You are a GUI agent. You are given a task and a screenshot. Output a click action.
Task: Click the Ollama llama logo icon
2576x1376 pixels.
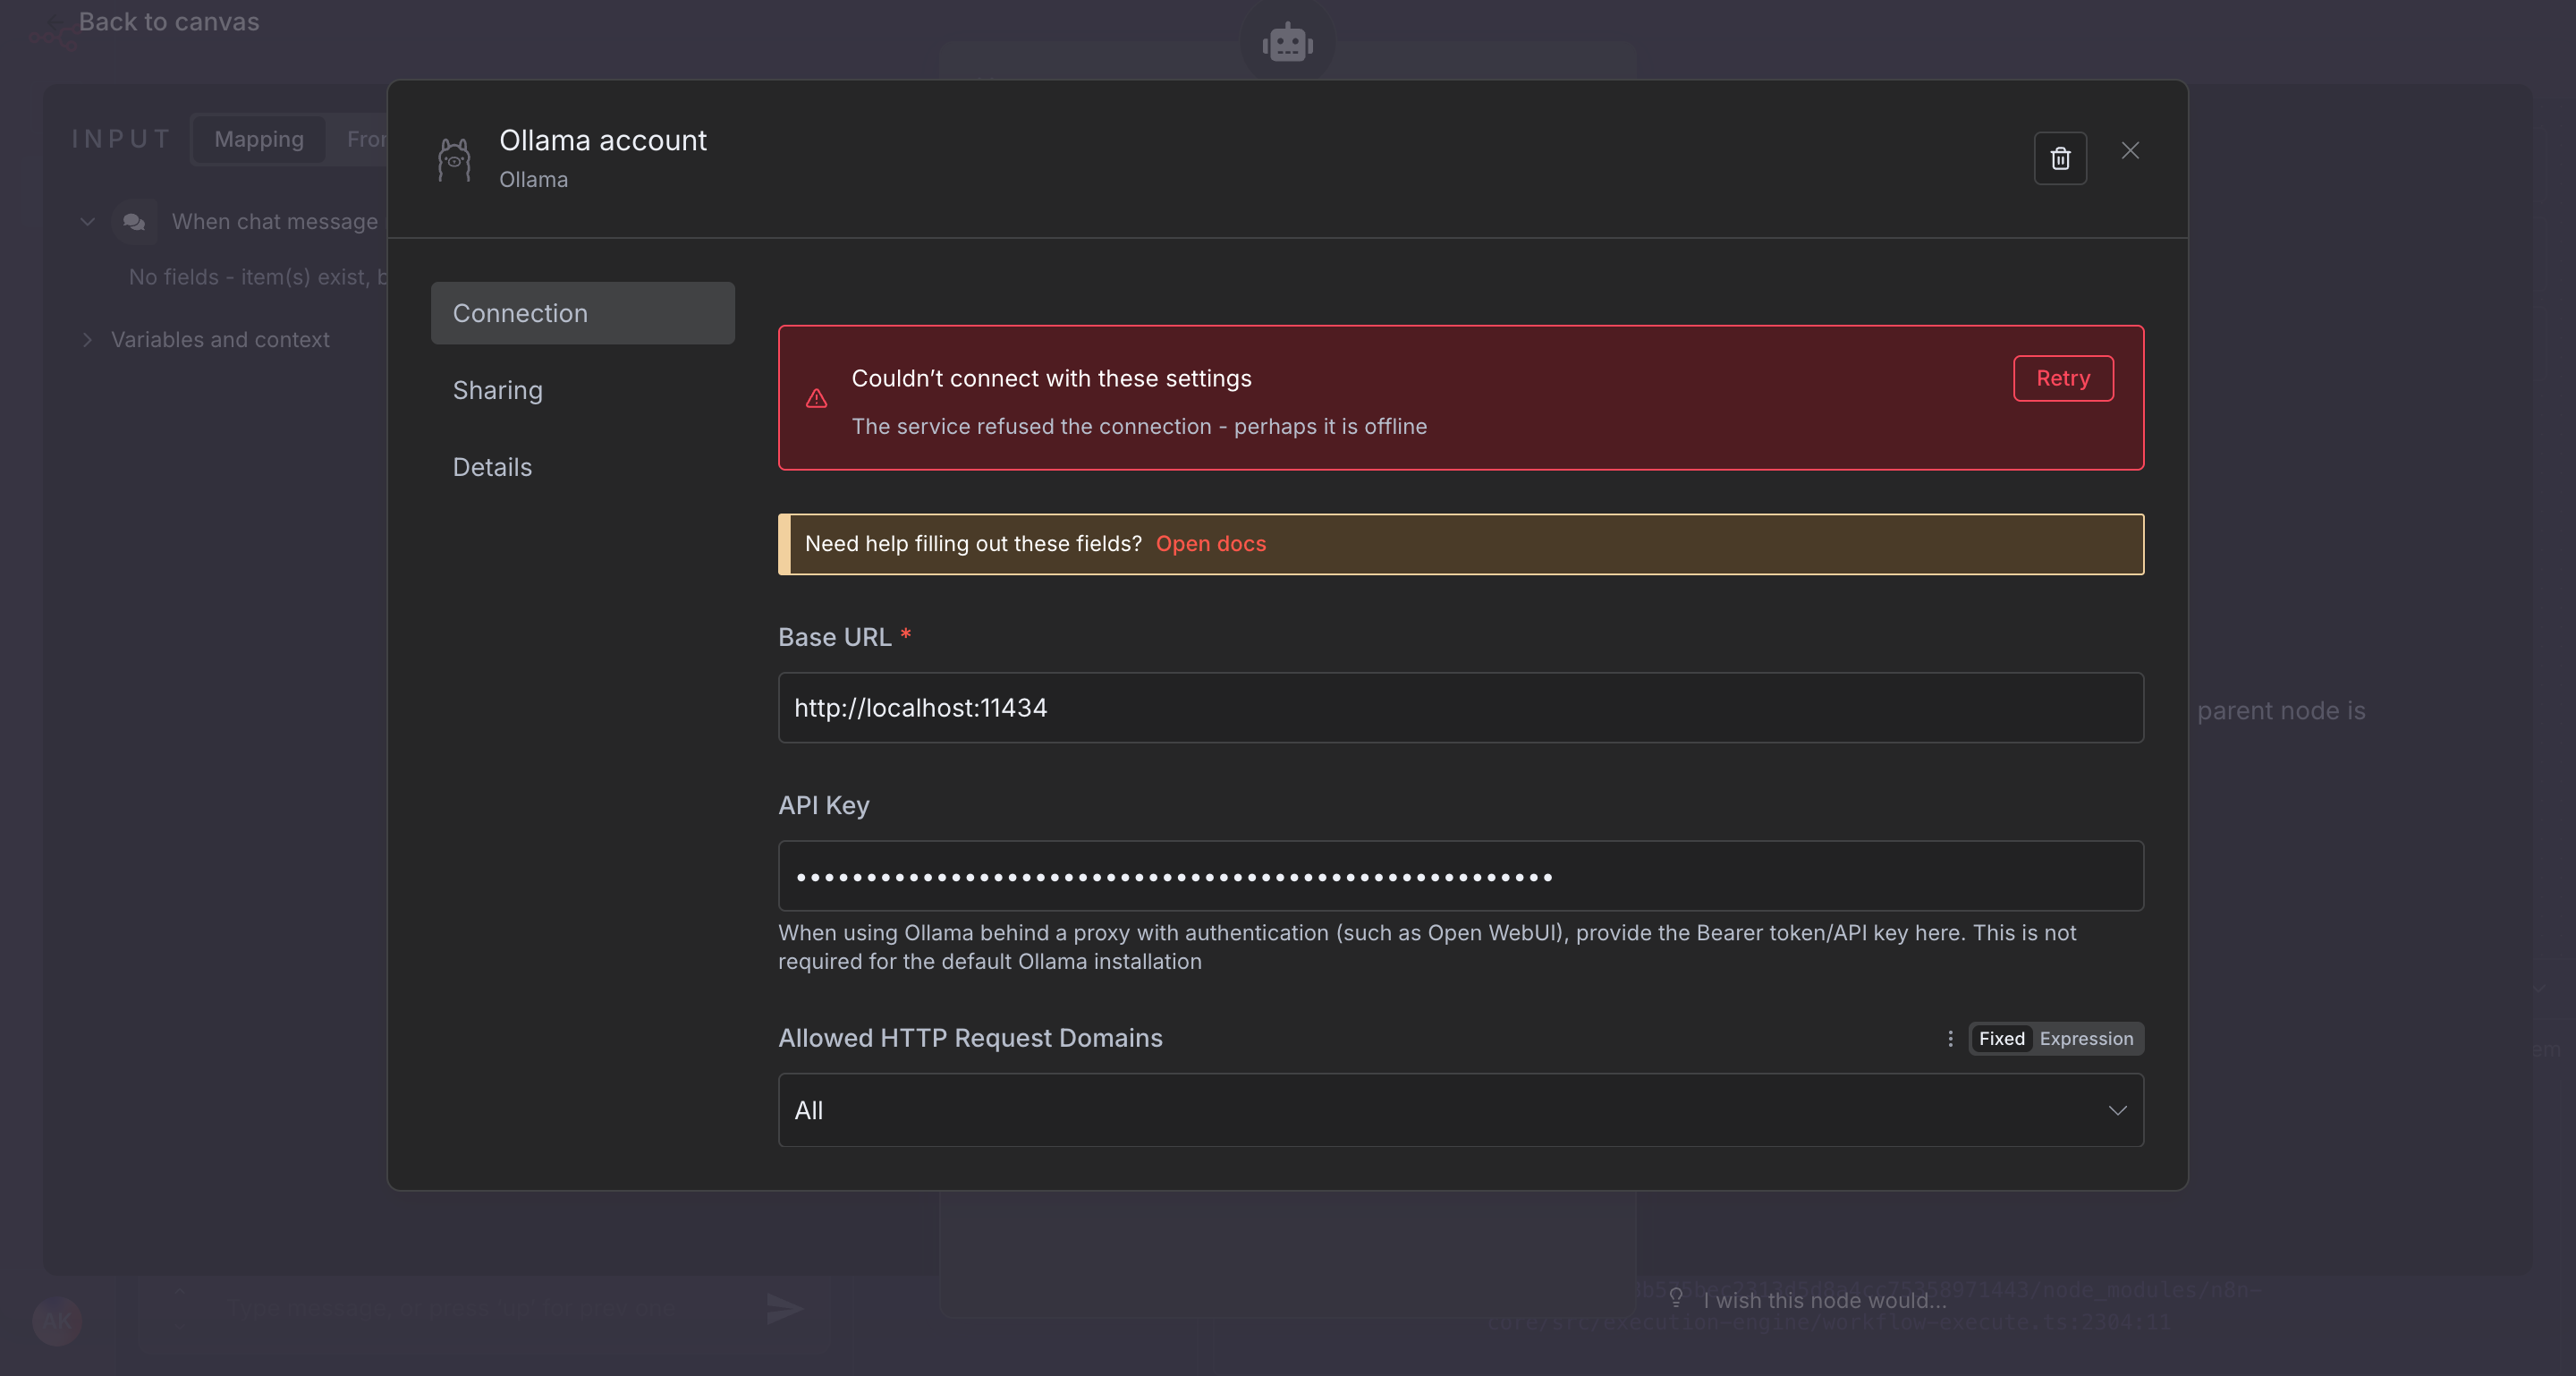454,159
